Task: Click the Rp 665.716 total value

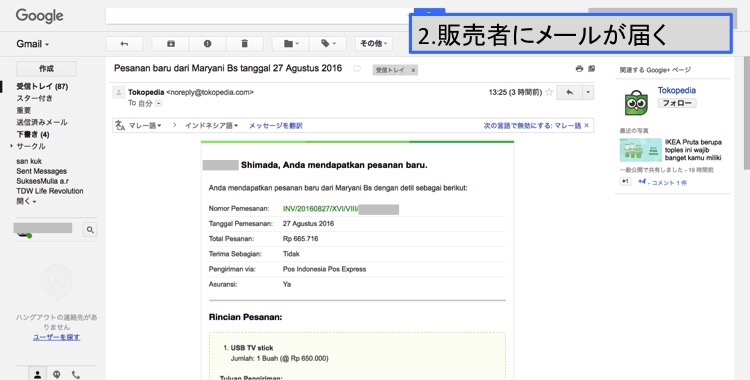Action: tap(300, 238)
